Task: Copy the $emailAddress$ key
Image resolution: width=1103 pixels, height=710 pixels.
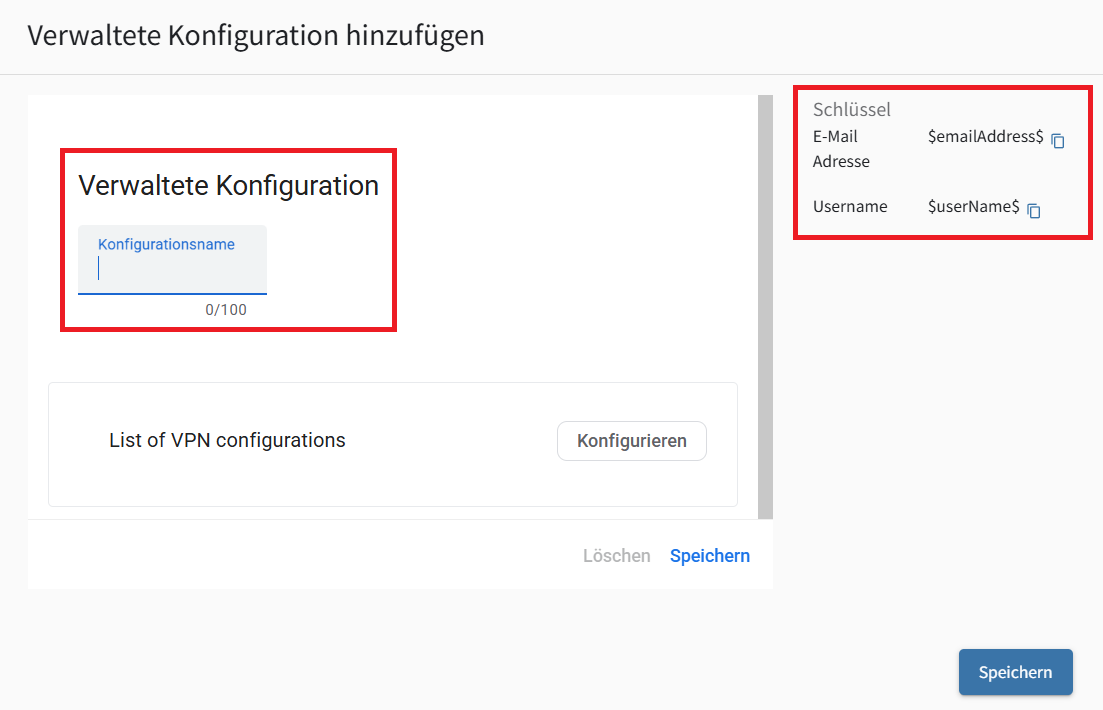Action: coord(1058,141)
